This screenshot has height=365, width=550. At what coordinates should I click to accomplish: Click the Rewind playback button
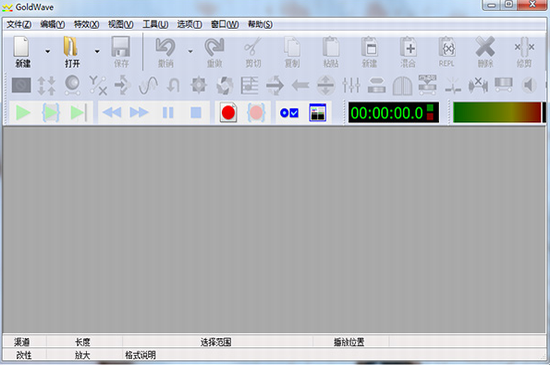pyautogui.click(x=112, y=113)
